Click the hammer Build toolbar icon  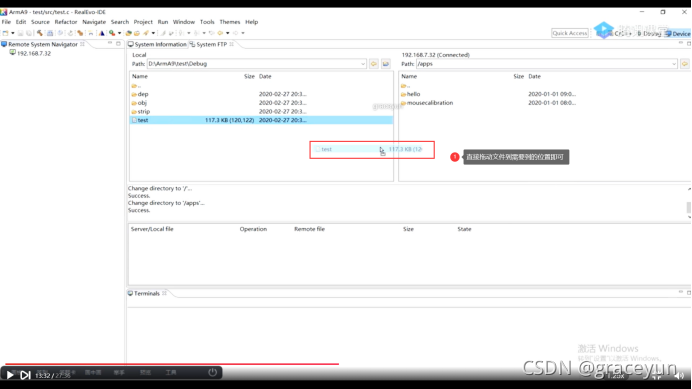tap(40, 33)
